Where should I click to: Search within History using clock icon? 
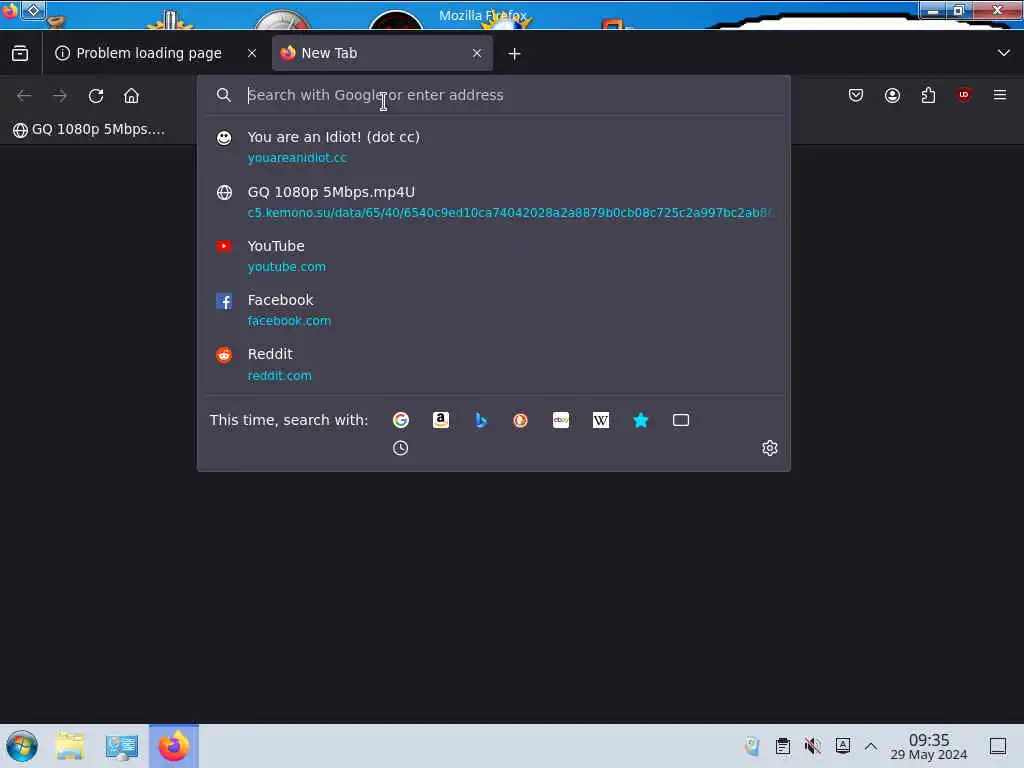click(x=400, y=448)
